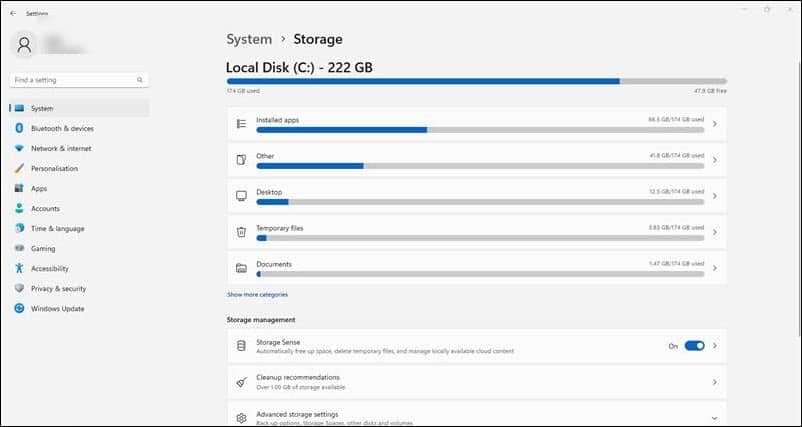This screenshot has width=802, height=427.
Task: Expand Advanced storage settings chevron
Action: click(715, 418)
